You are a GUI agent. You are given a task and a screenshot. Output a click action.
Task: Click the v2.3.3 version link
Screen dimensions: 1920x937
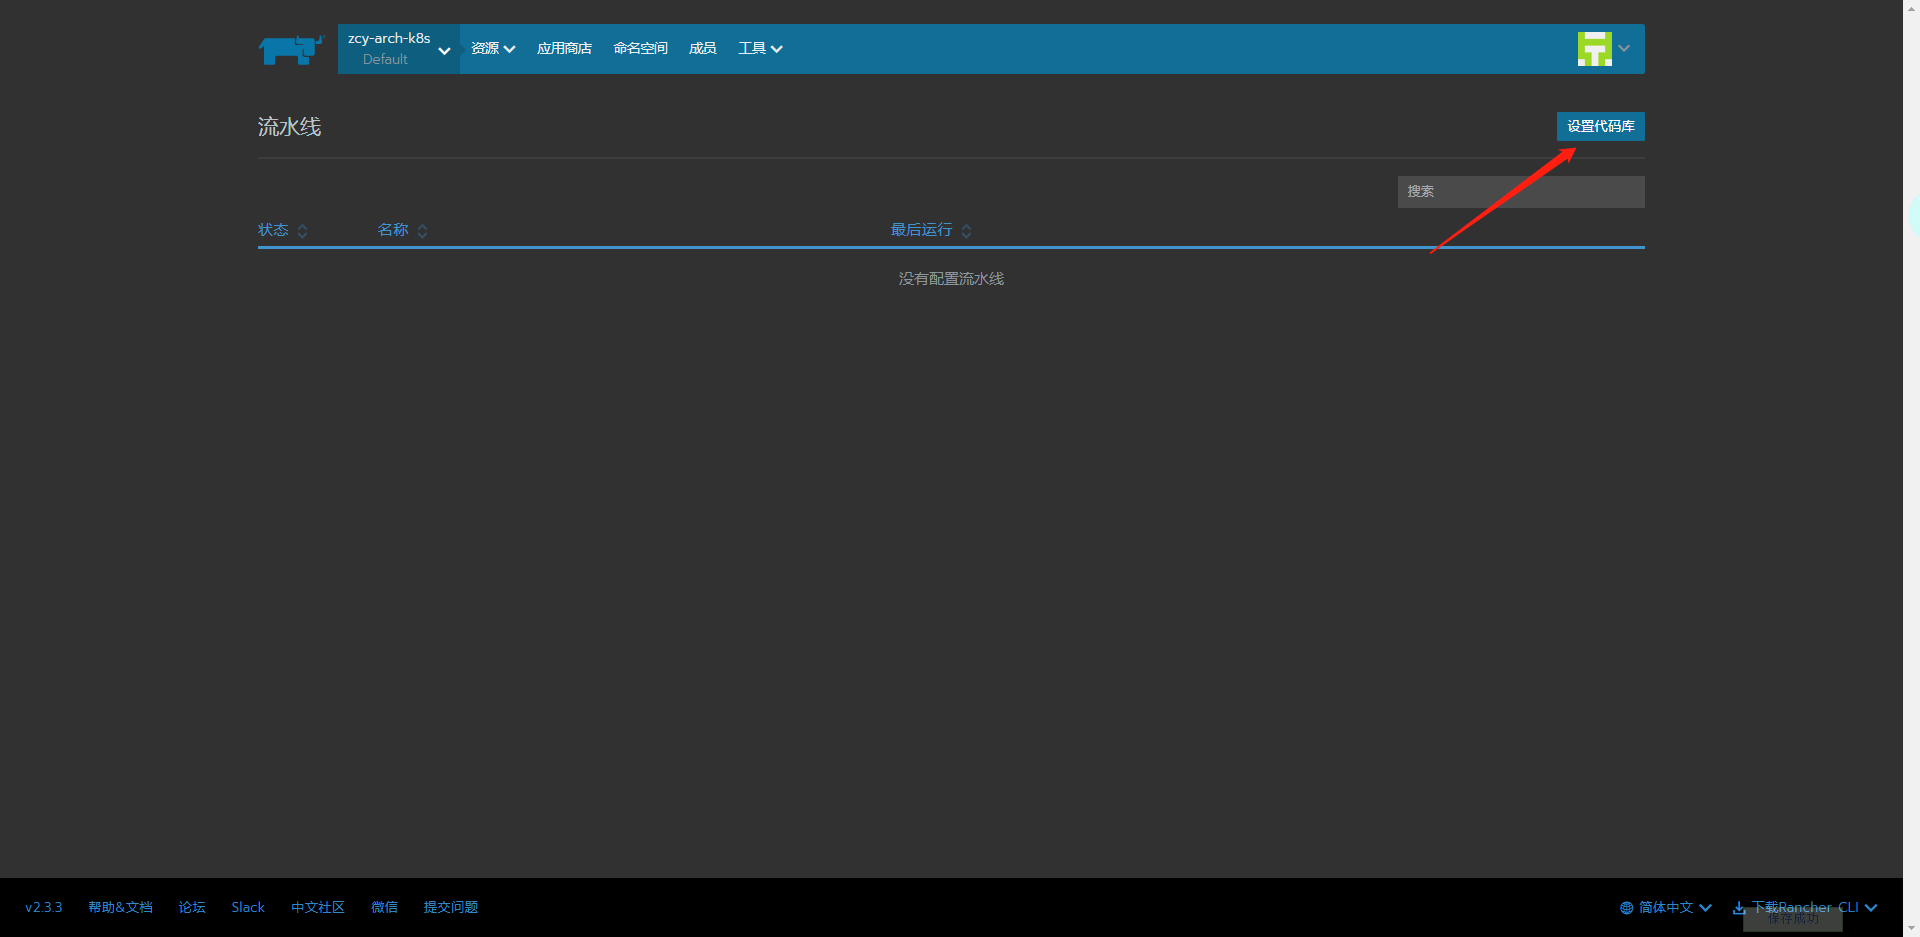(44, 907)
